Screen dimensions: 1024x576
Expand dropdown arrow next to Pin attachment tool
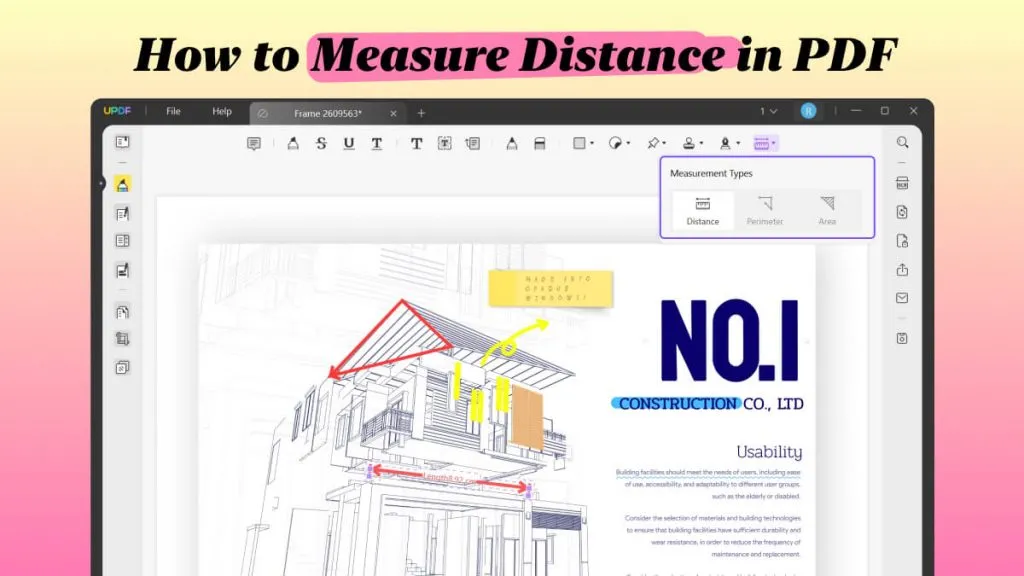(664, 144)
